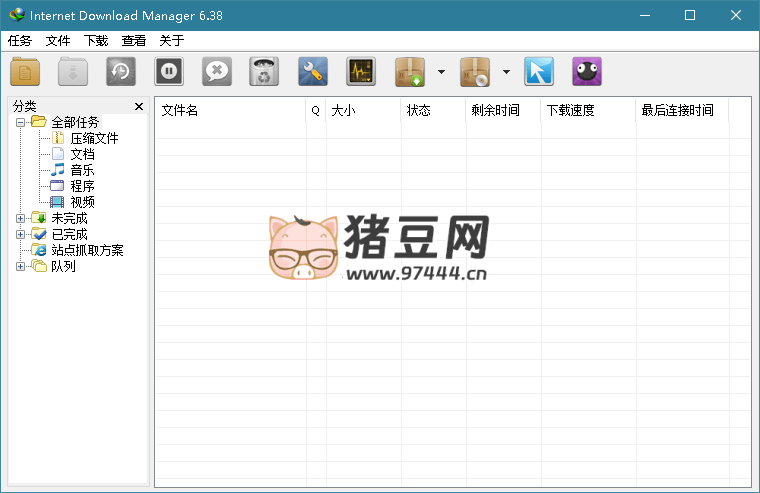
Task: Open dropdown arrow beside the disc box icon
Action: click(x=506, y=72)
